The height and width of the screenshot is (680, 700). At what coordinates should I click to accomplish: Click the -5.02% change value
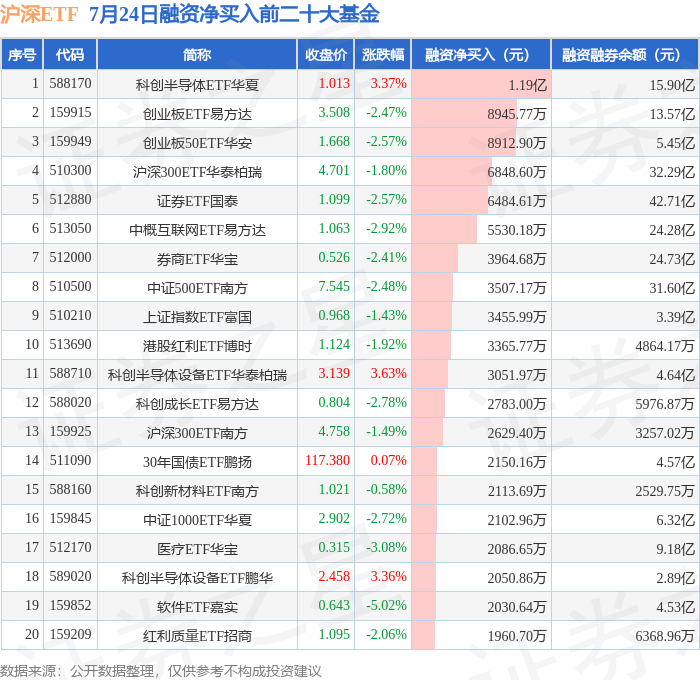(386, 605)
